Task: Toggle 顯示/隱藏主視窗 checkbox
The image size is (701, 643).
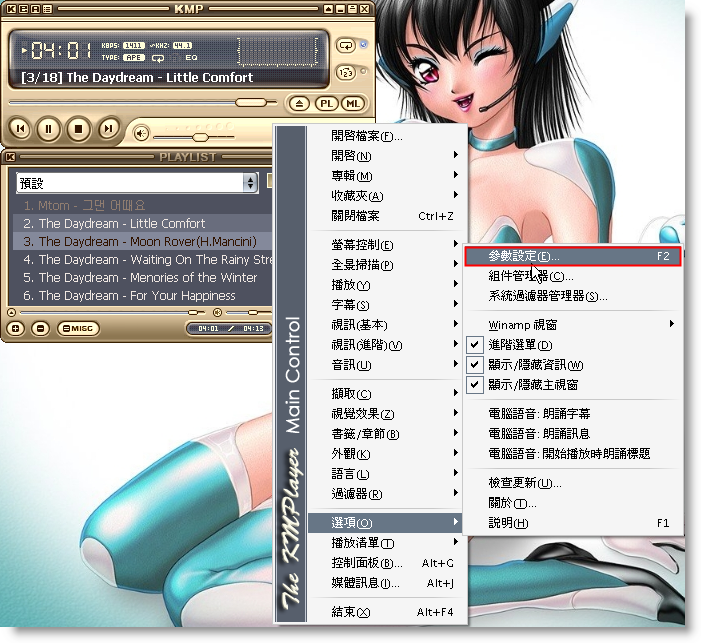Action: click(x=474, y=385)
